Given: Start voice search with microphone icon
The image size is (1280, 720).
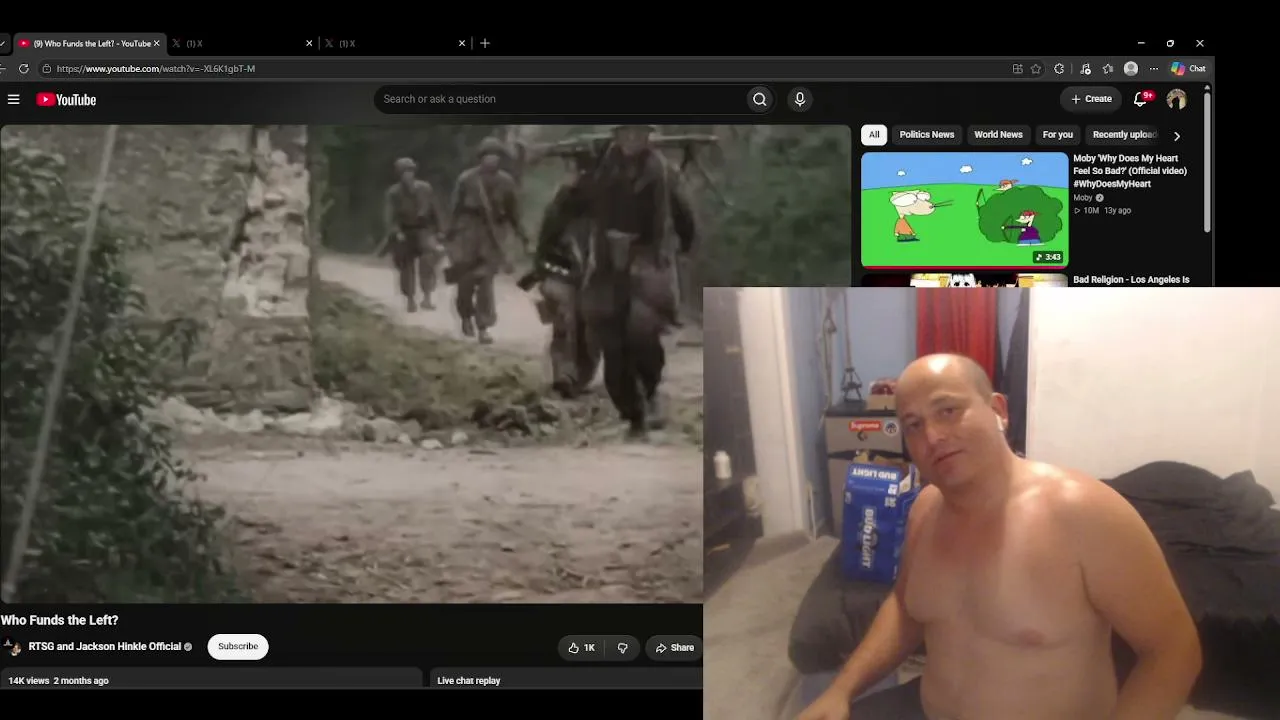Looking at the screenshot, I should [799, 99].
